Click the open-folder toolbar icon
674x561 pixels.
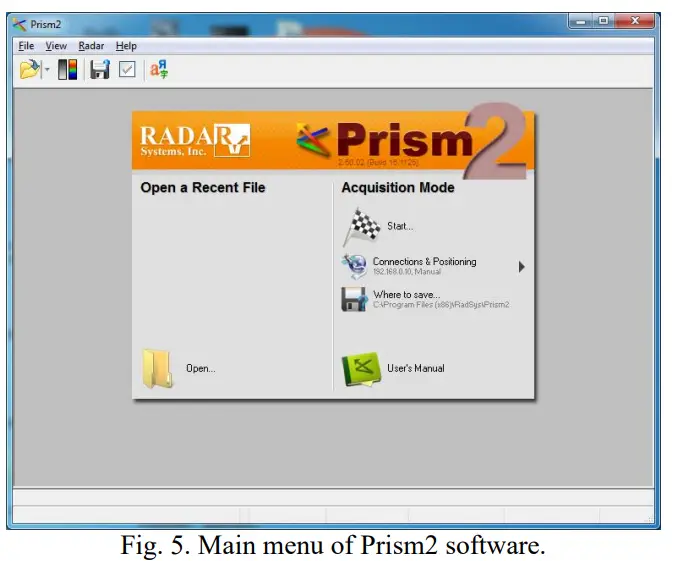click(x=29, y=69)
